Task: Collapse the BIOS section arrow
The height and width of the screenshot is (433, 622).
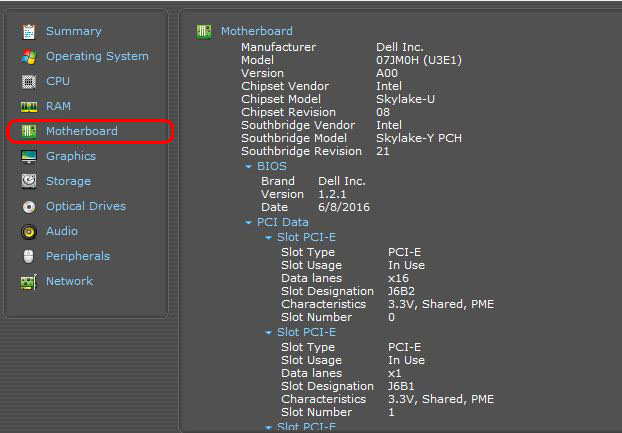Action: coord(249,167)
